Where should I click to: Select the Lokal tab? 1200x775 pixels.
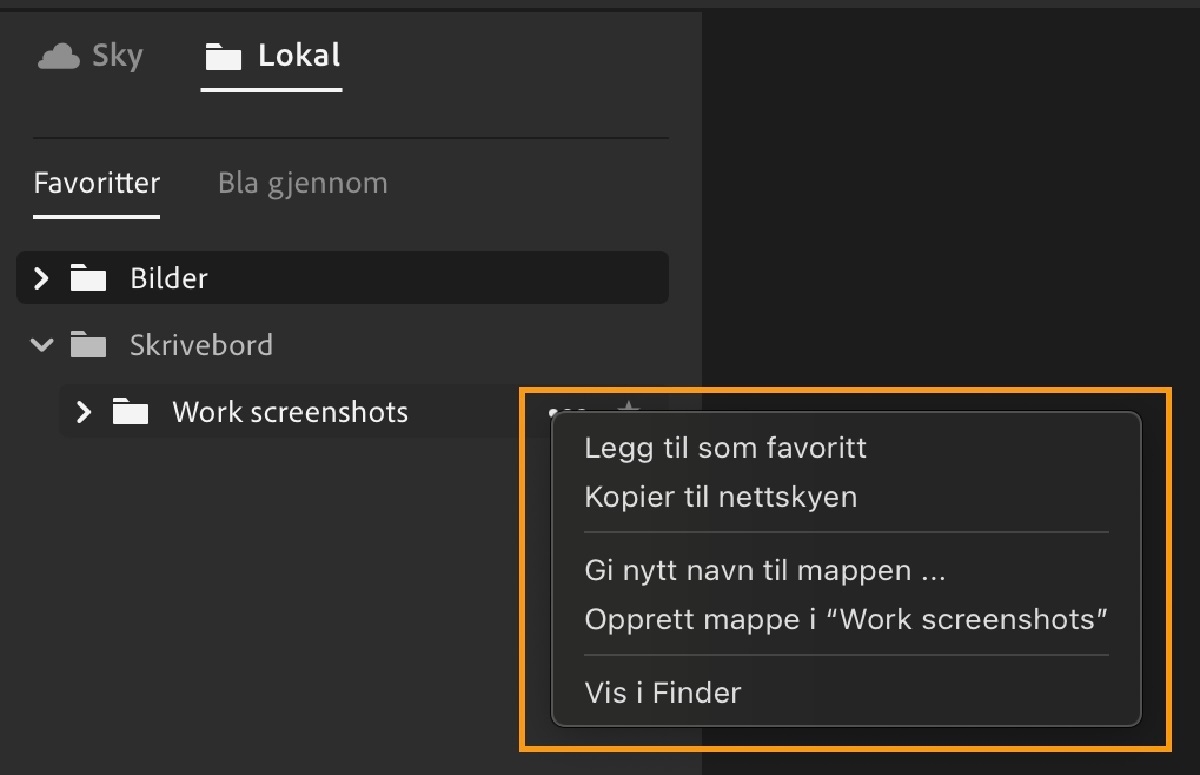pyautogui.click(x=270, y=55)
